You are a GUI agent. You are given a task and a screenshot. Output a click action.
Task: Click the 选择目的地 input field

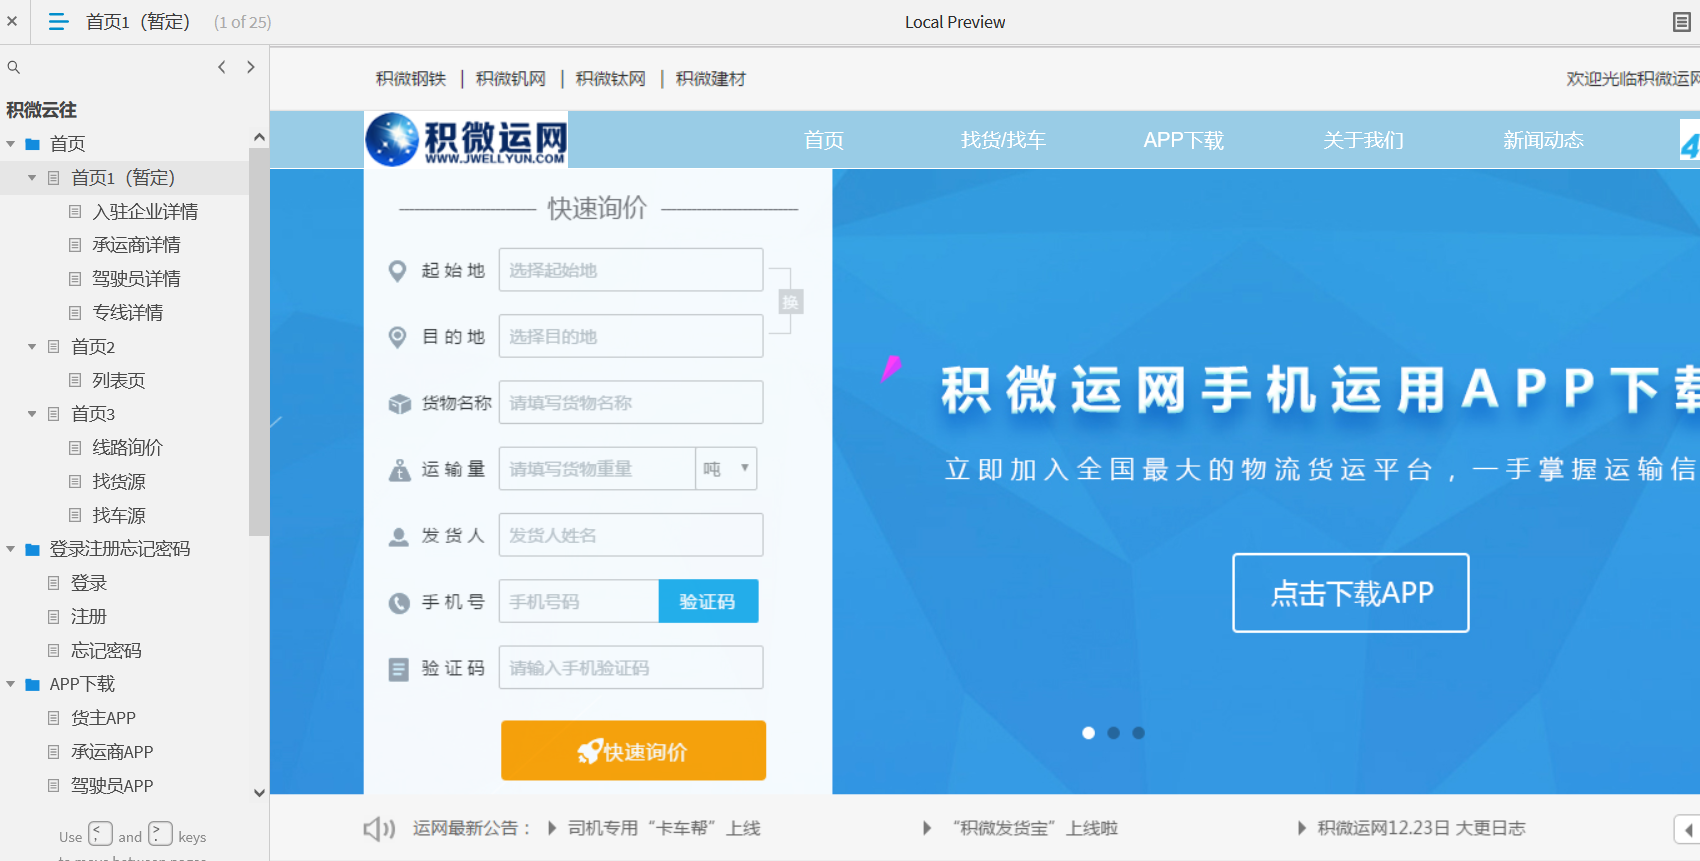tap(631, 336)
